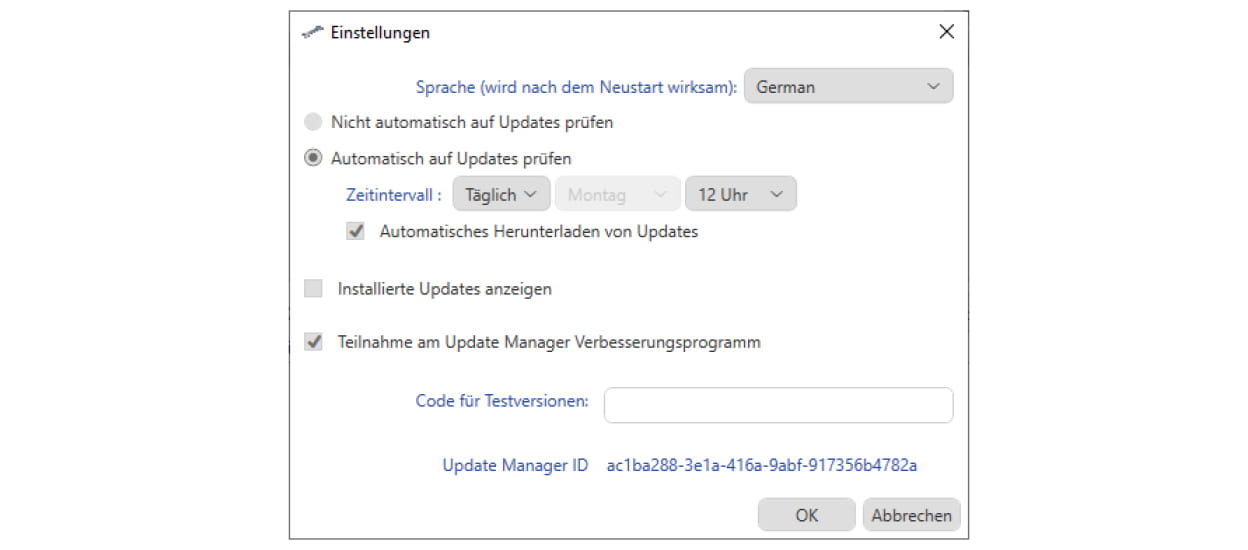The height and width of the screenshot is (550, 1248).
Task: Close the Einstellungen dialog with X
Action: click(946, 32)
